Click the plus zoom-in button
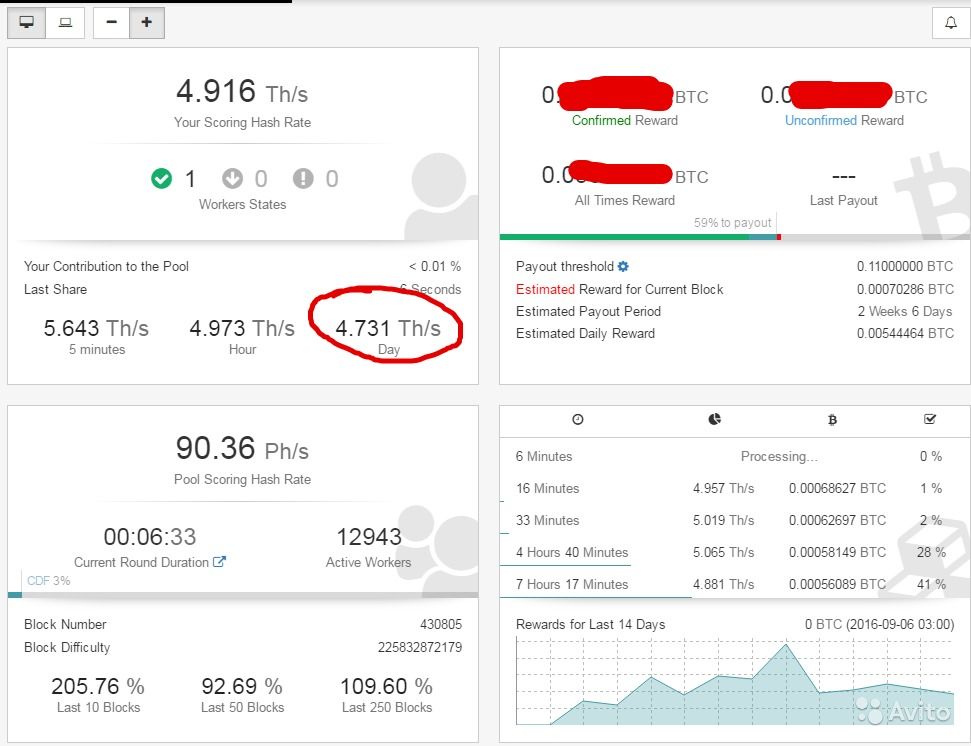 (146, 22)
